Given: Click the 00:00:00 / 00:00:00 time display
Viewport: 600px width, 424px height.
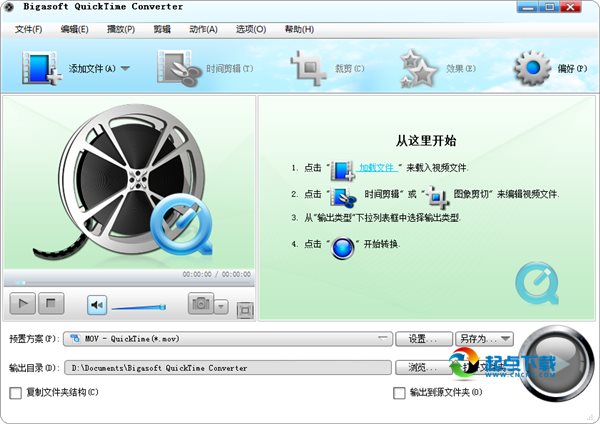Looking at the screenshot, I should pos(217,274).
